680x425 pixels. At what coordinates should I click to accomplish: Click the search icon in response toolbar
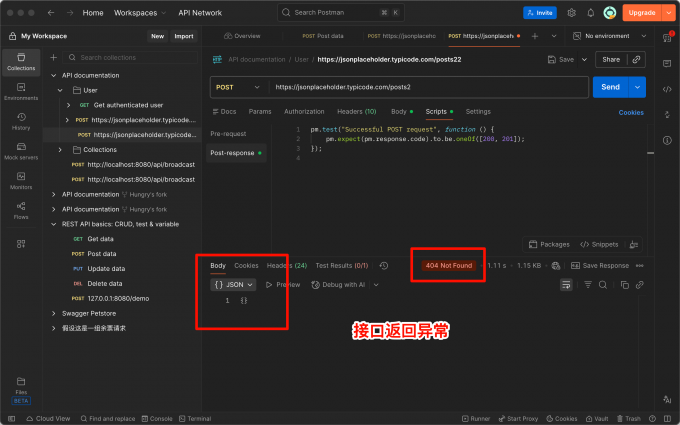(603, 285)
